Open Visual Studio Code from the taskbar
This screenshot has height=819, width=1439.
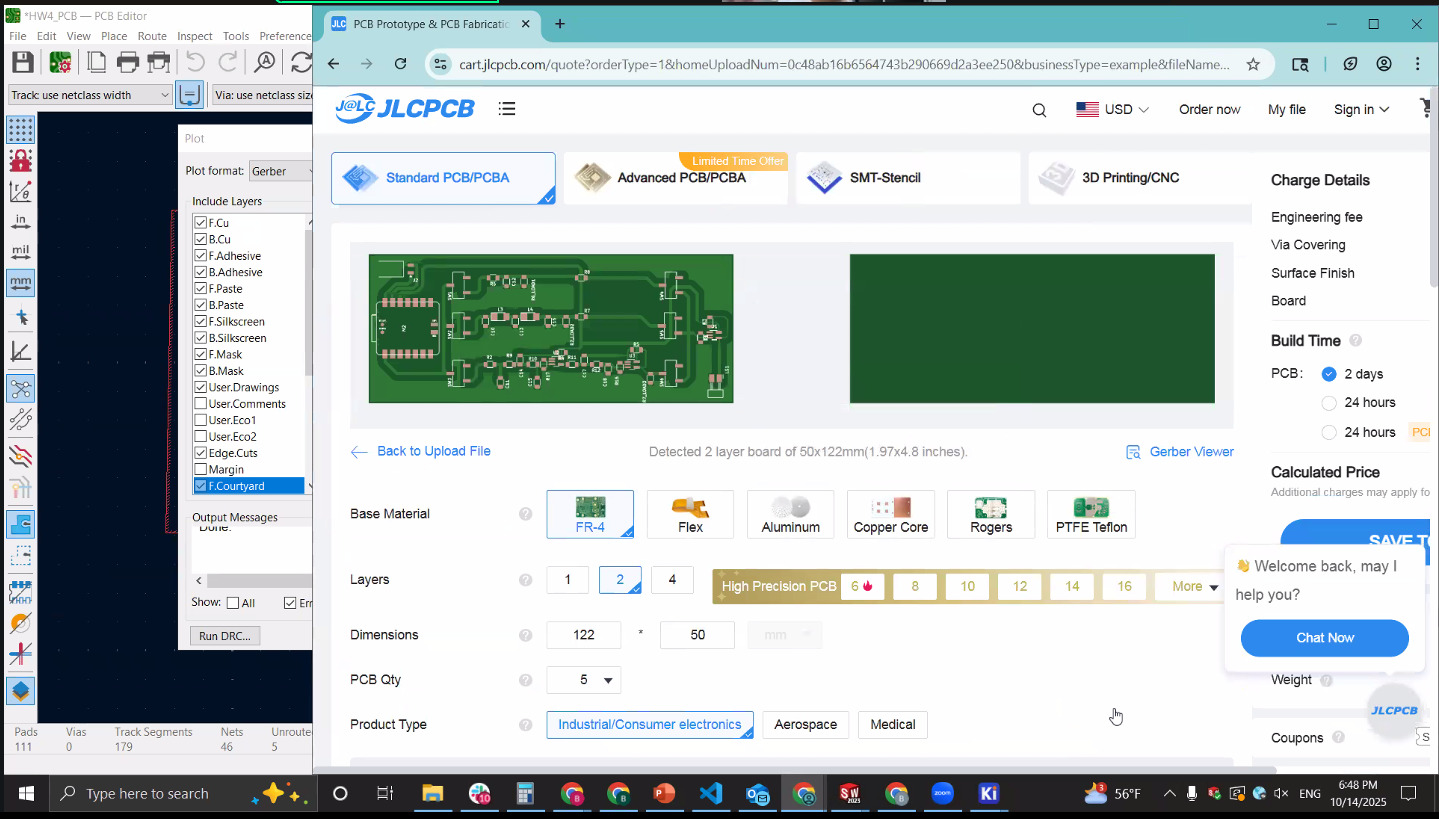[x=710, y=794]
